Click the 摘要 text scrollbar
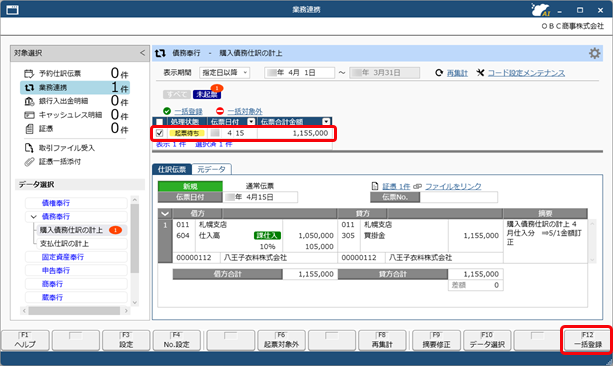 tap(592, 241)
